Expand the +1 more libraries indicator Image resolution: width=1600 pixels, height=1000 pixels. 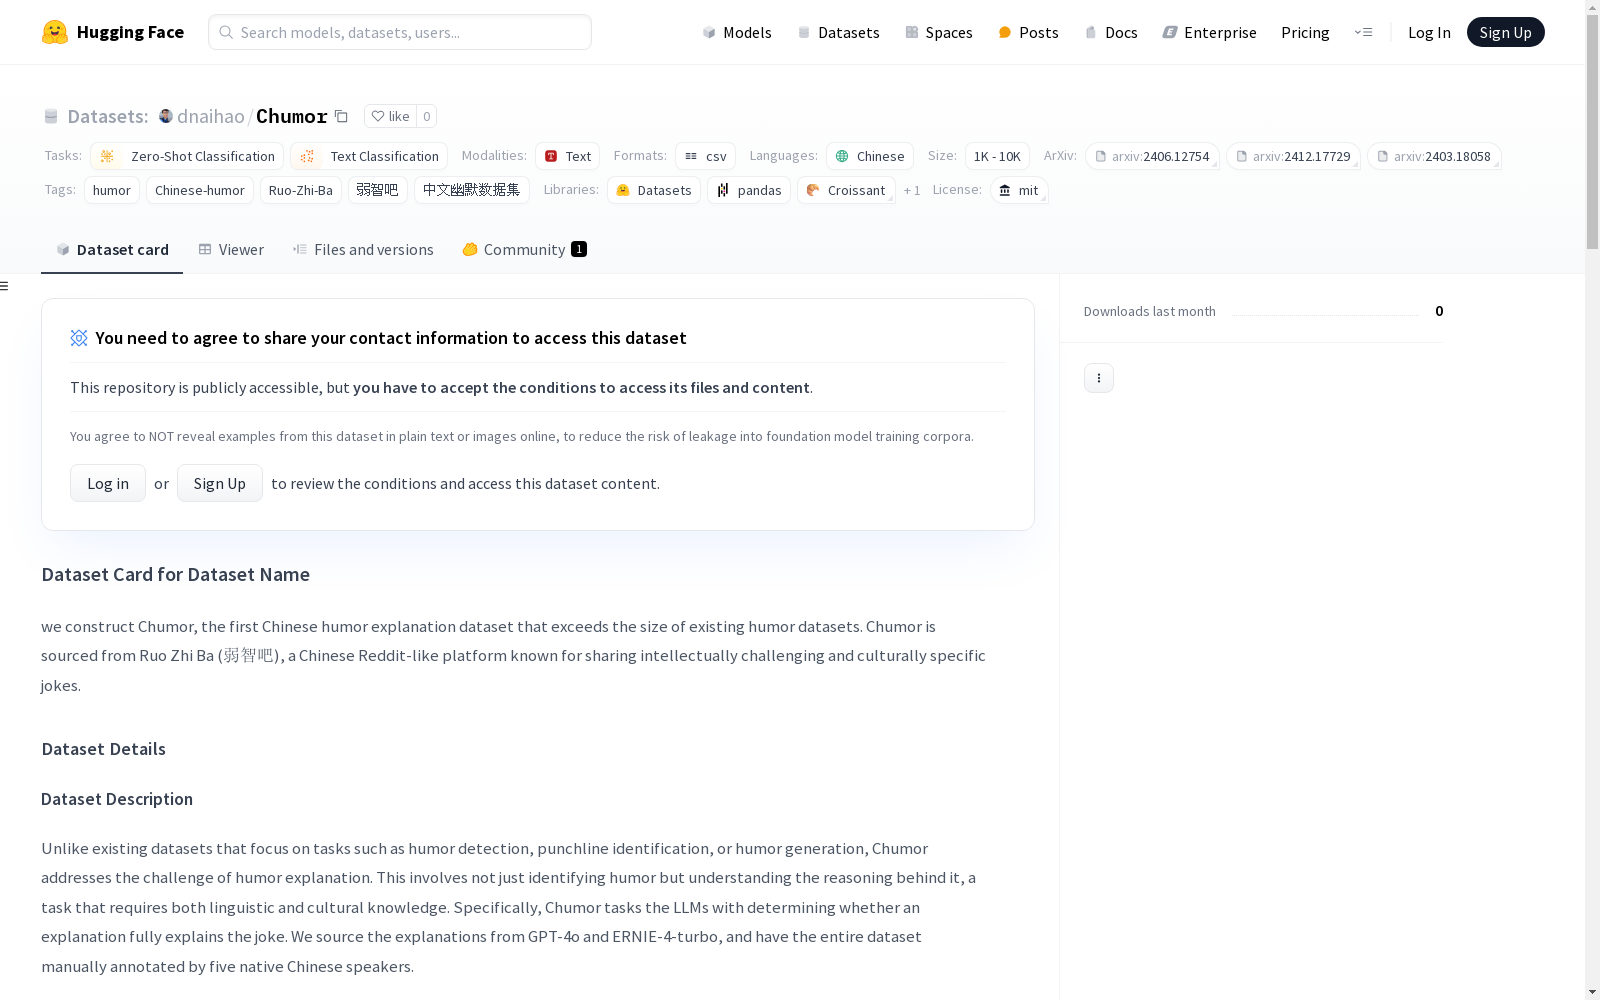[911, 190]
